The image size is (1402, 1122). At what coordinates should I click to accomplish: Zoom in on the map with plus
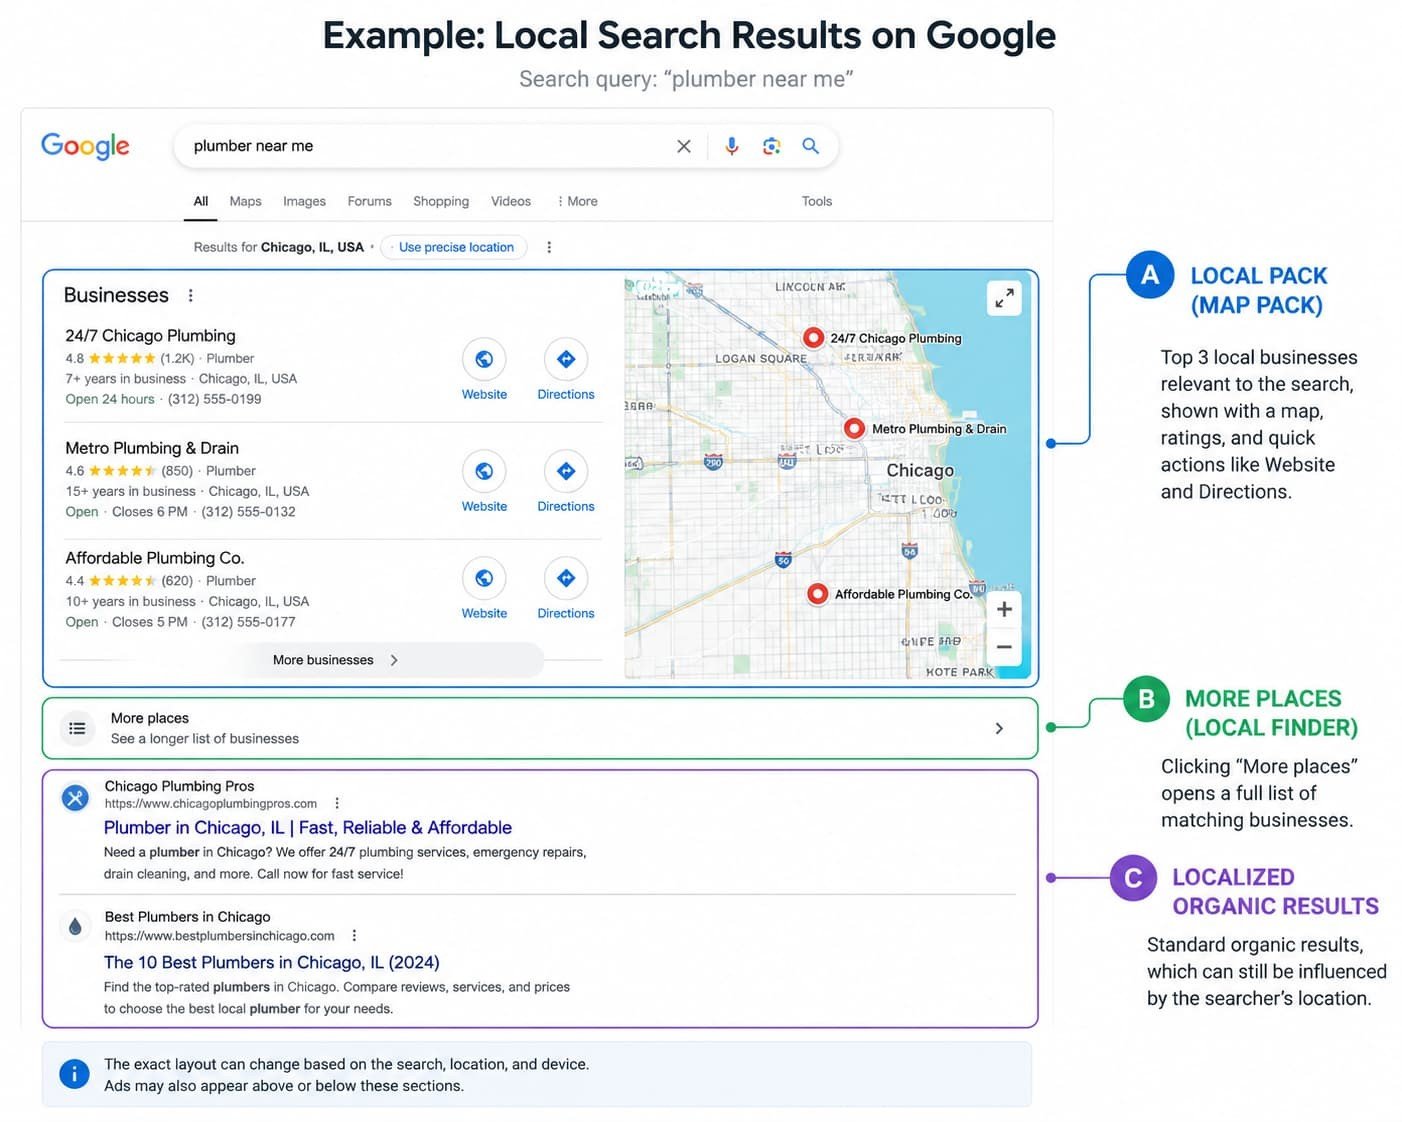pyautogui.click(x=1004, y=609)
